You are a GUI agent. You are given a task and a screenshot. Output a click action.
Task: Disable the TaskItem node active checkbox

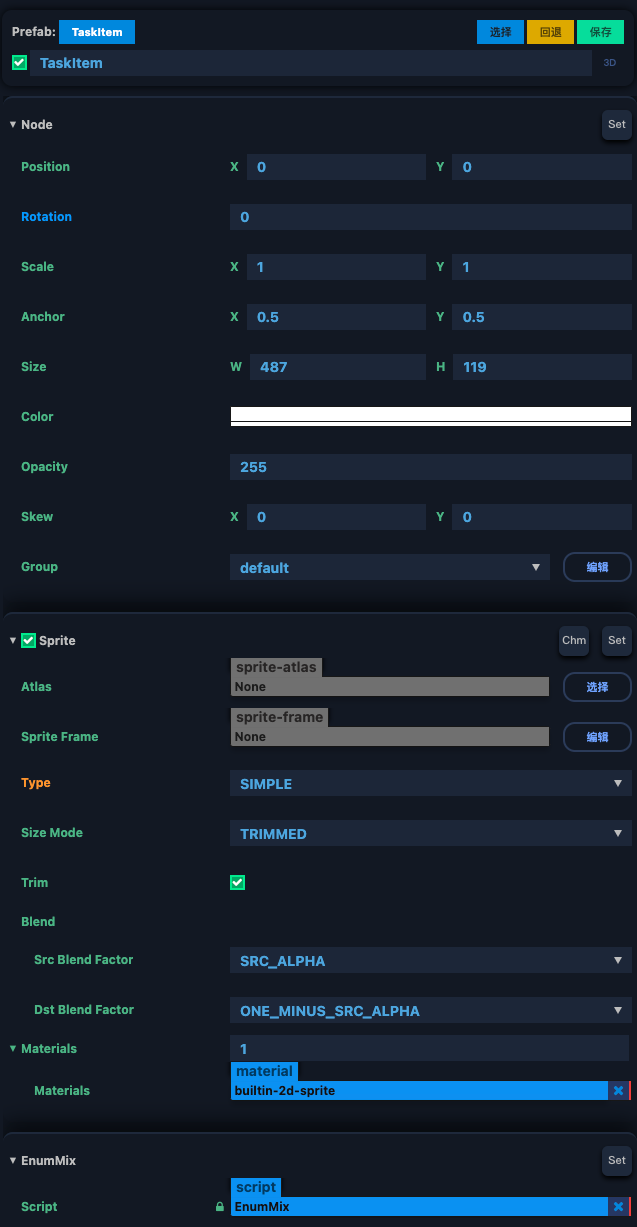(19, 63)
